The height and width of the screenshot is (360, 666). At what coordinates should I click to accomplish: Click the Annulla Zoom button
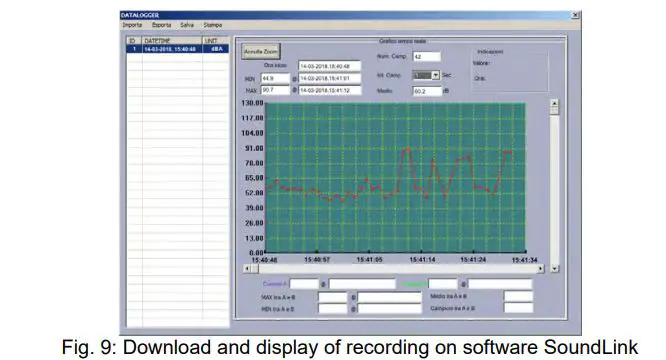(261, 51)
